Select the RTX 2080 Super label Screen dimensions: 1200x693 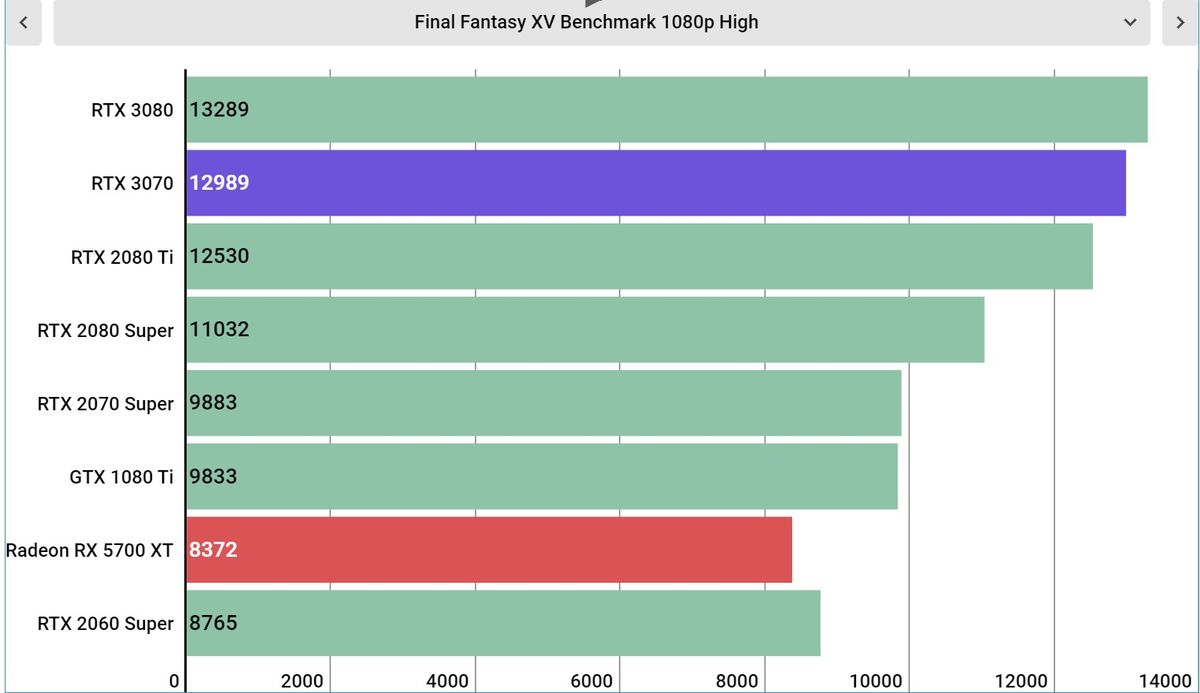pos(105,330)
